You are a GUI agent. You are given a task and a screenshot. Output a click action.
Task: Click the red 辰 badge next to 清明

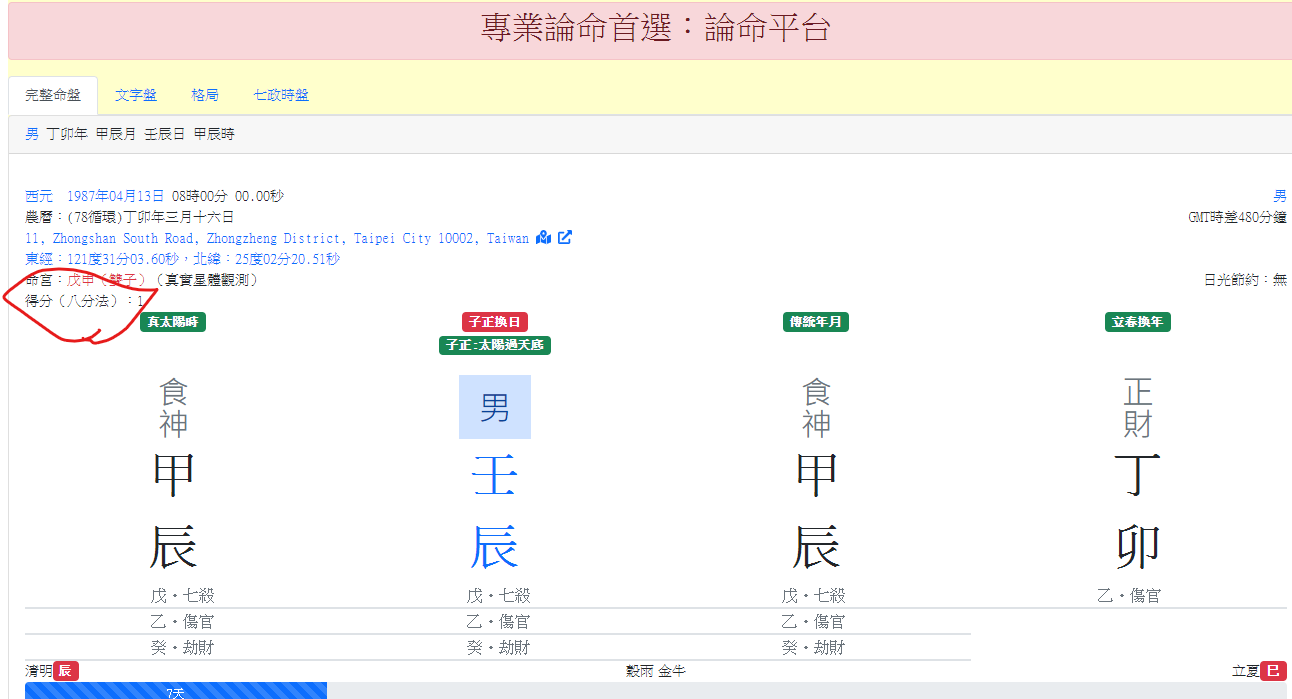[66, 671]
